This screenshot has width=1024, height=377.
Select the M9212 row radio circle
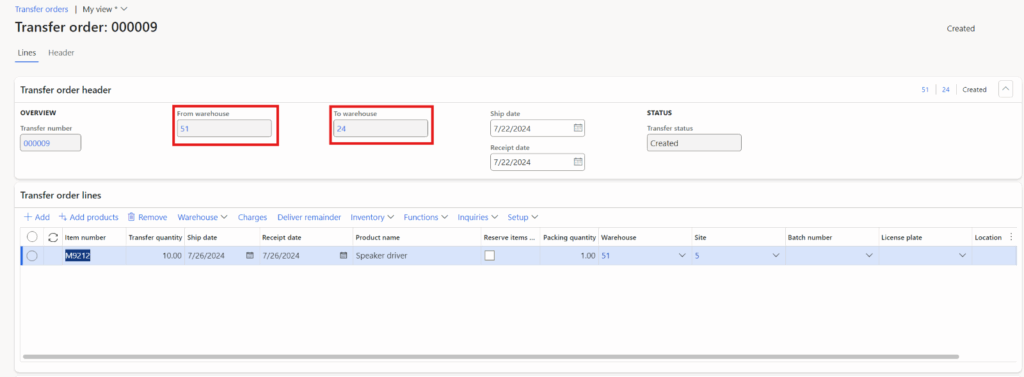click(x=32, y=255)
